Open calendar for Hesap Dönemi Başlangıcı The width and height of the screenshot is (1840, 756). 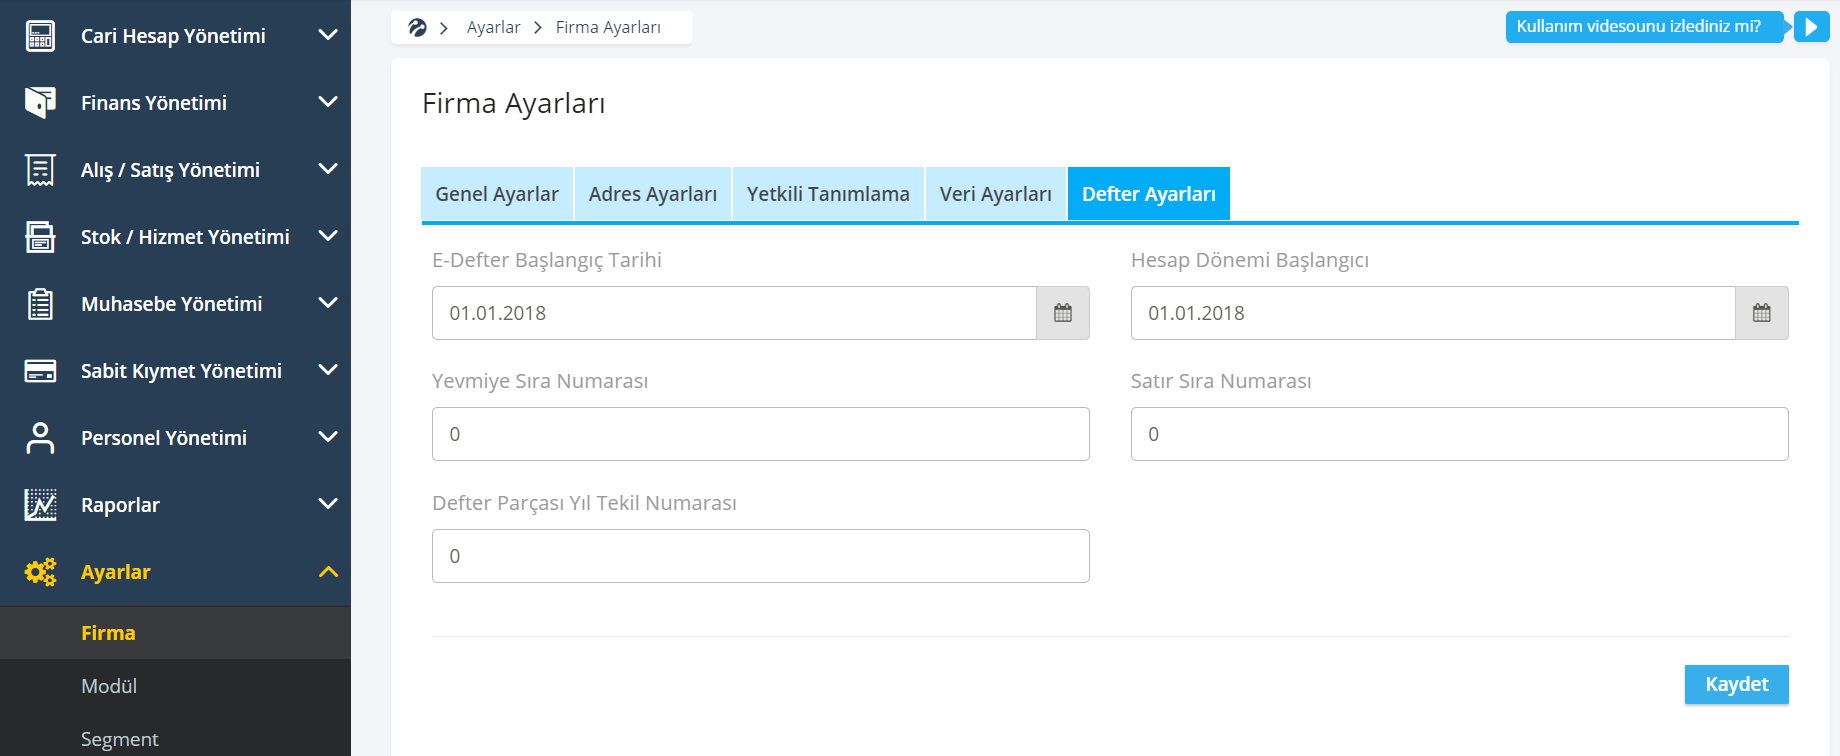click(1762, 313)
